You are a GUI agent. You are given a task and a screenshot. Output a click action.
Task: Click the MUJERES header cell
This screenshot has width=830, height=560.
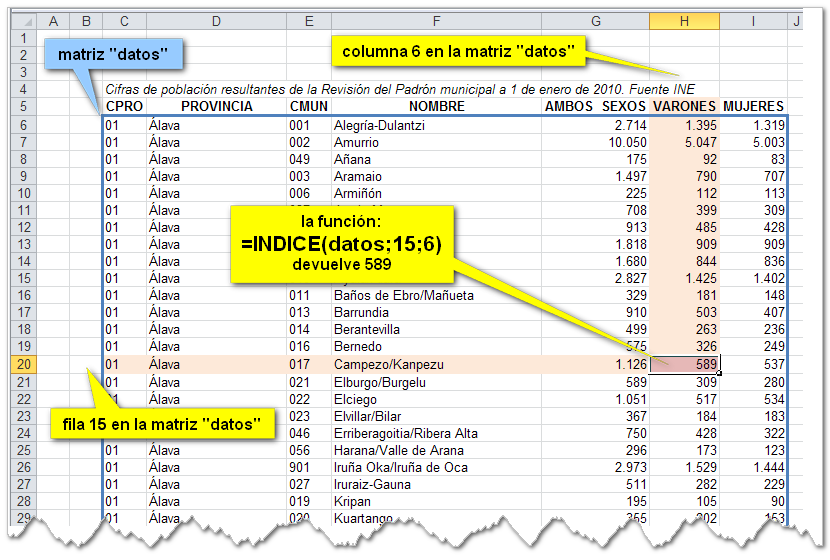click(x=753, y=107)
